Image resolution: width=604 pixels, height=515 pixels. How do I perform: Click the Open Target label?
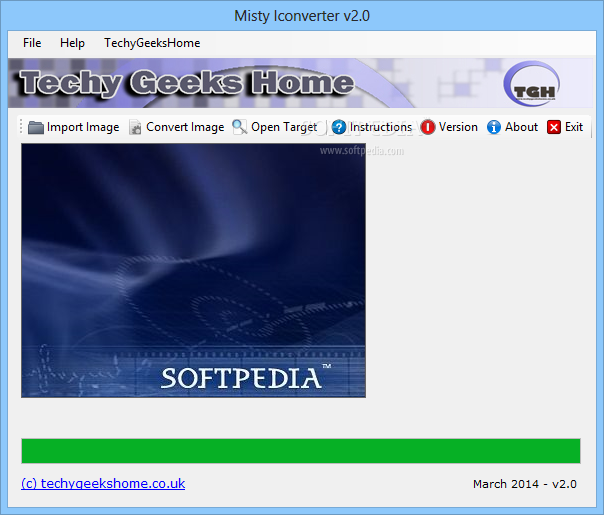[284, 127]
